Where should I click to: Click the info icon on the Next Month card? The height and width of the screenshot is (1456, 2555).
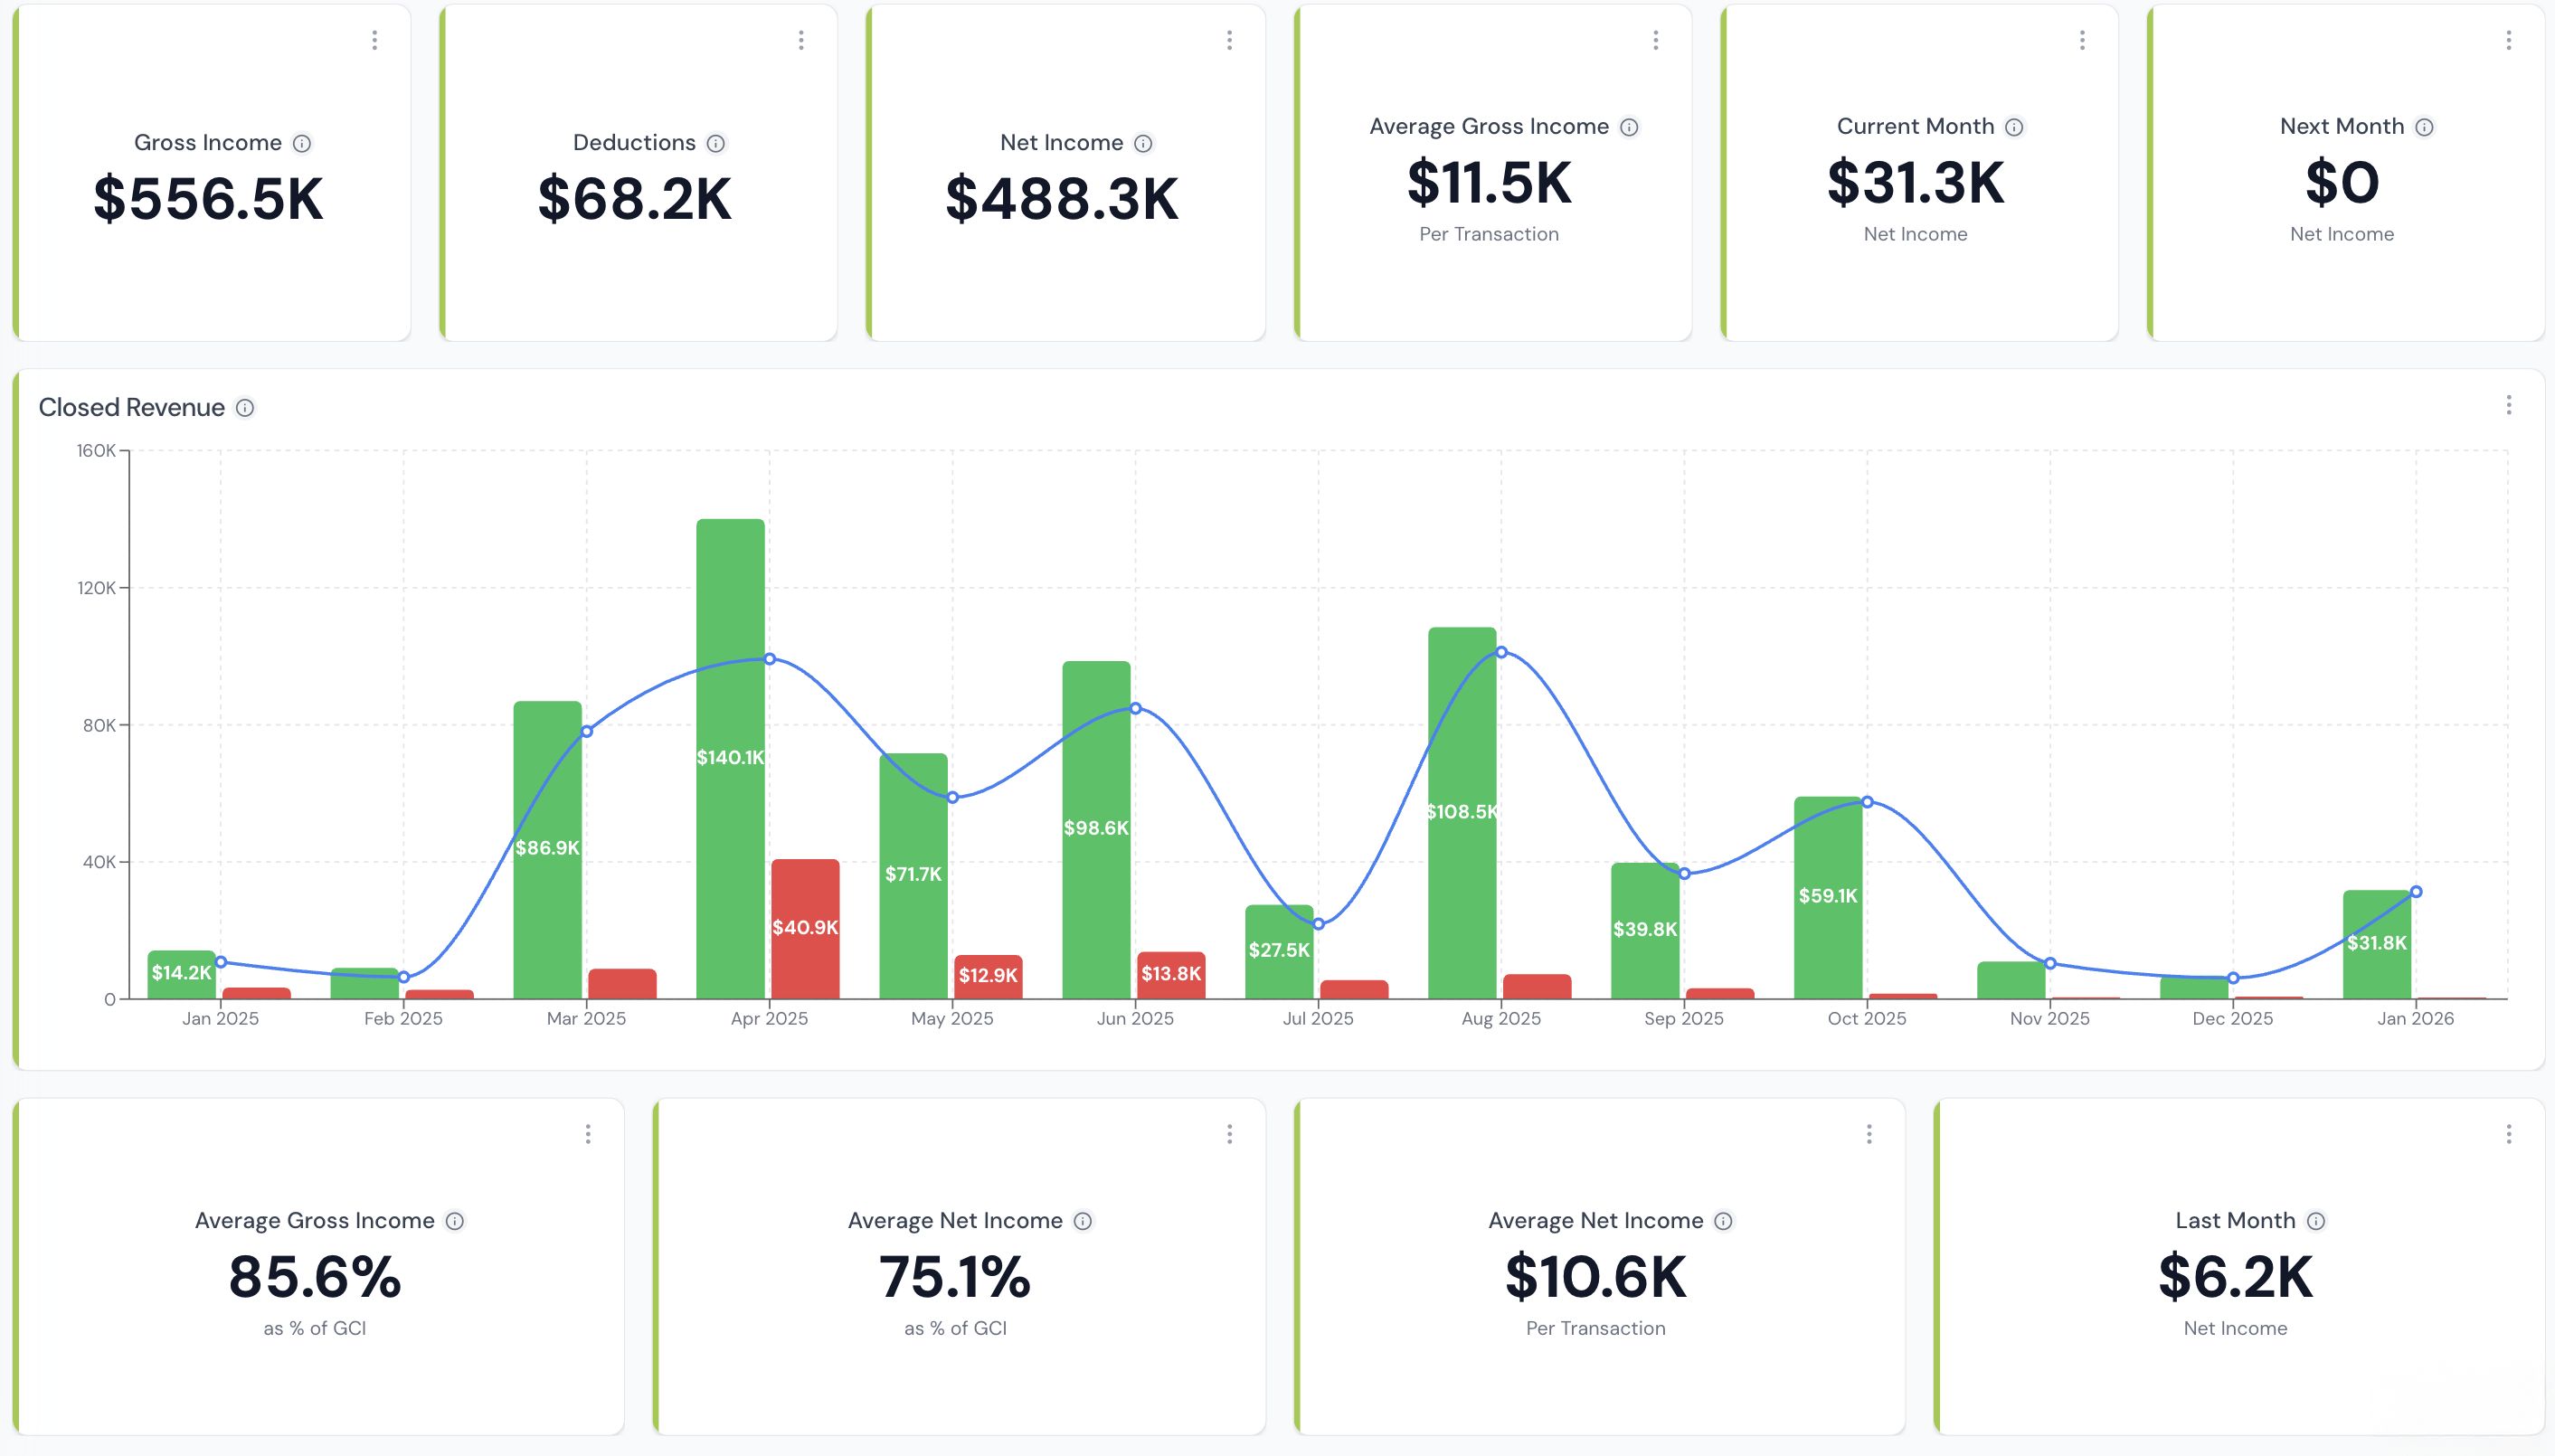click(x=2424, y=126)
